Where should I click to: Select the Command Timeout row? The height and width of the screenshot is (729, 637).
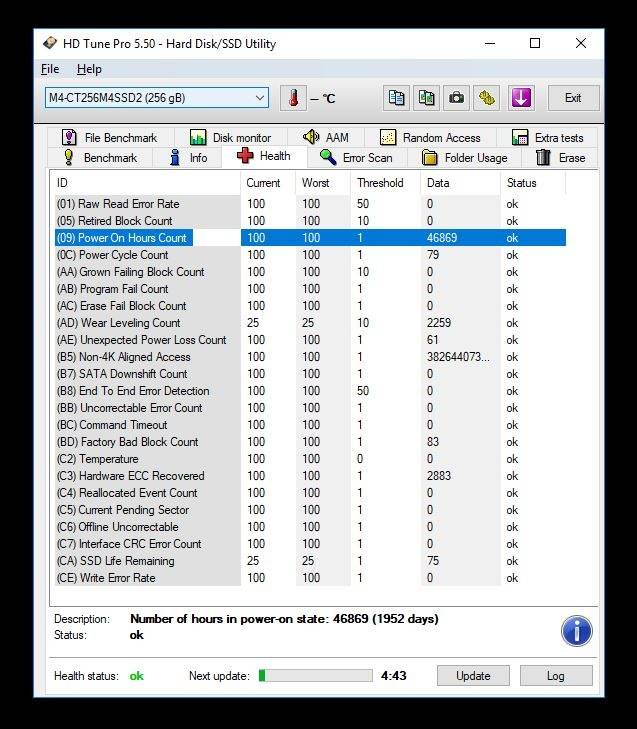[x=310, y=425]
